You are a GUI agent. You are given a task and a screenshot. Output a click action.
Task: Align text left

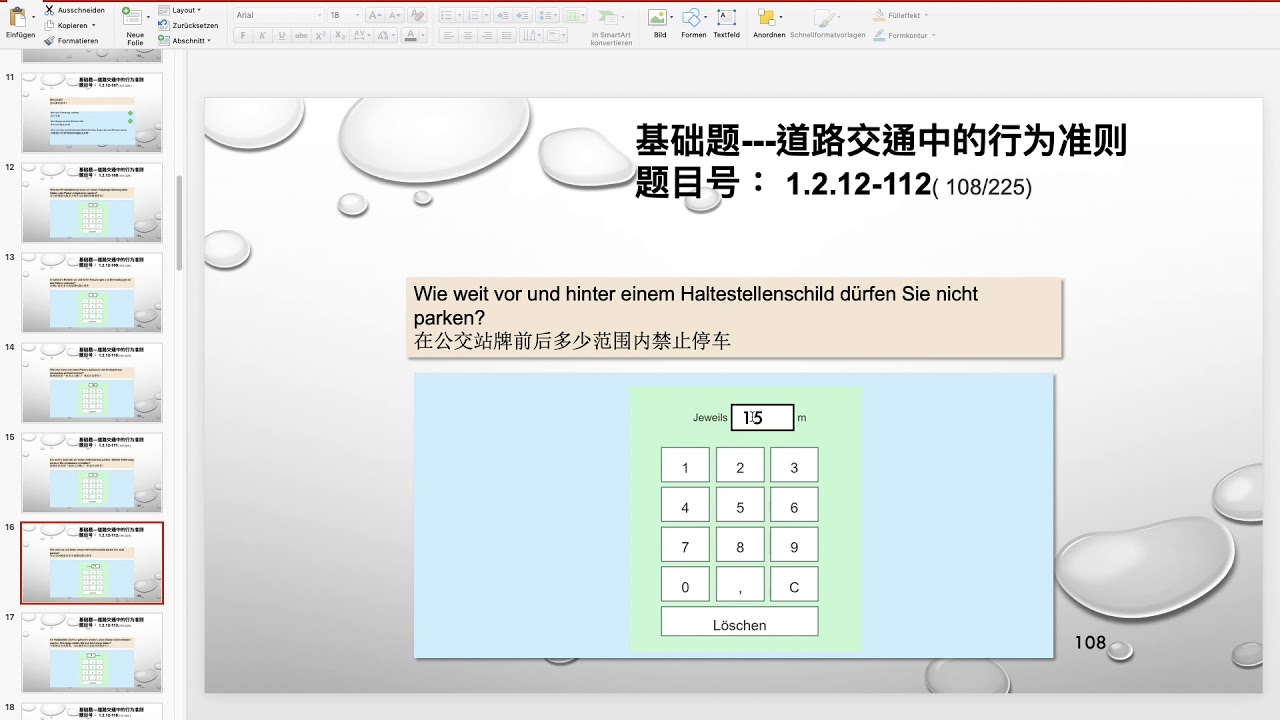pyautogui.click(x=447, y=35)
